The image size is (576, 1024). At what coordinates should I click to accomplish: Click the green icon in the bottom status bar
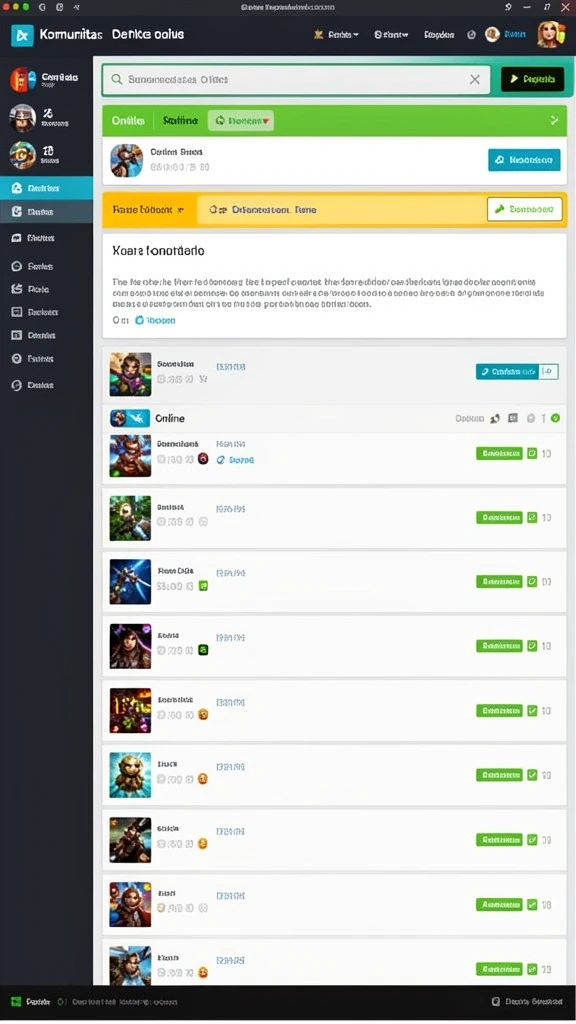pyautogui.click(x=16, y=1002)
